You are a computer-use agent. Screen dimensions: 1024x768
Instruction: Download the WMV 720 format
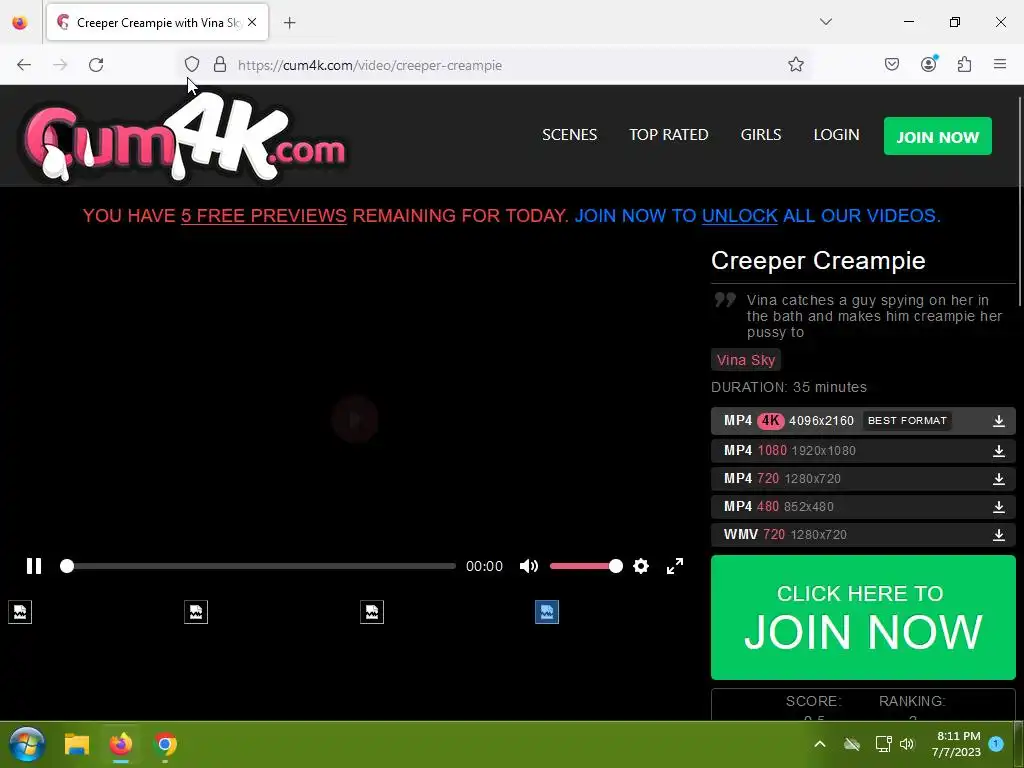(863, 535)
